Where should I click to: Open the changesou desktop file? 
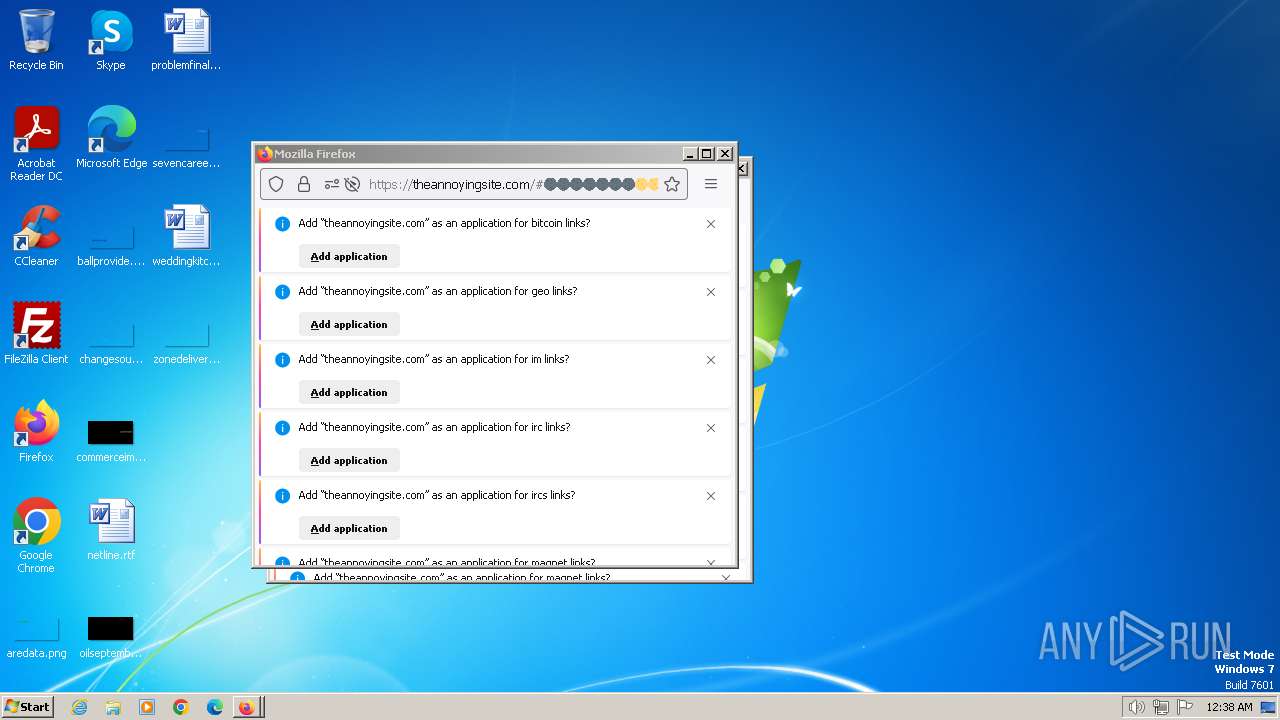[x=111, y=342]
